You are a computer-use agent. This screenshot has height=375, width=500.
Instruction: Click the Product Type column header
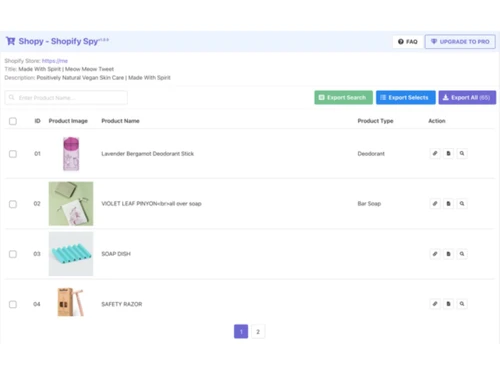(375, 121)
